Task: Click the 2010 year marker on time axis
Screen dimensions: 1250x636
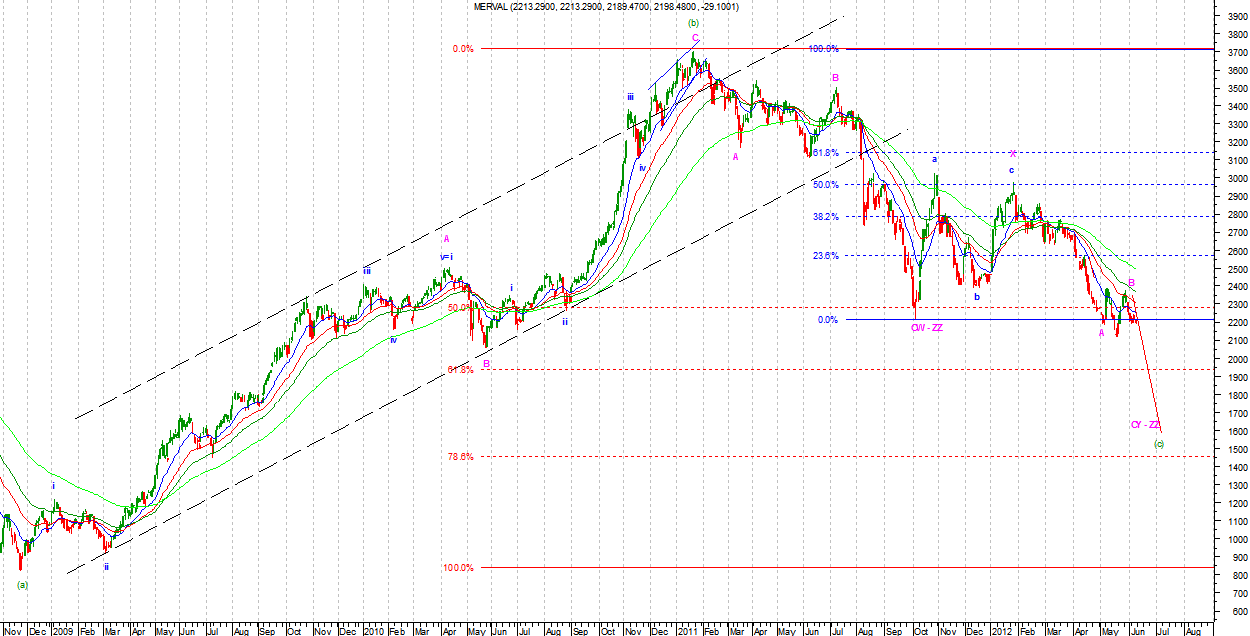Action: click(373, 631)
